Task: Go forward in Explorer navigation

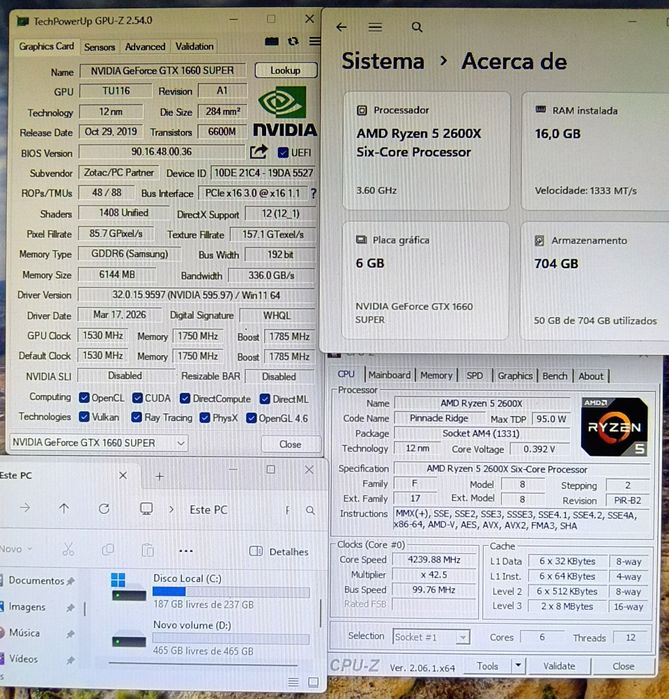Action: (x=25, y=508)
